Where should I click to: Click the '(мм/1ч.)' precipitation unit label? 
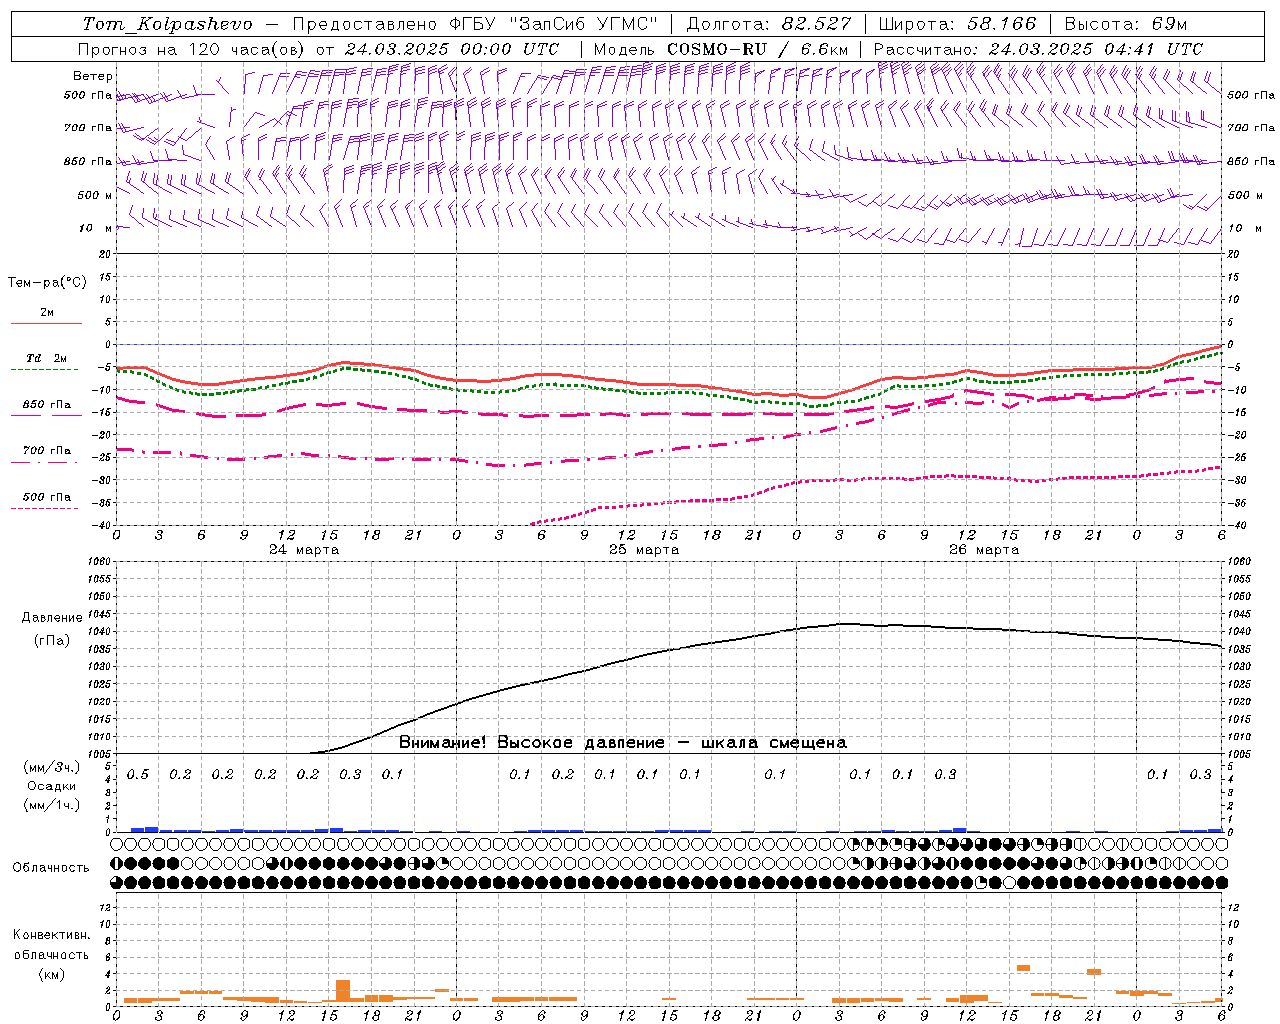coord(52,805)
